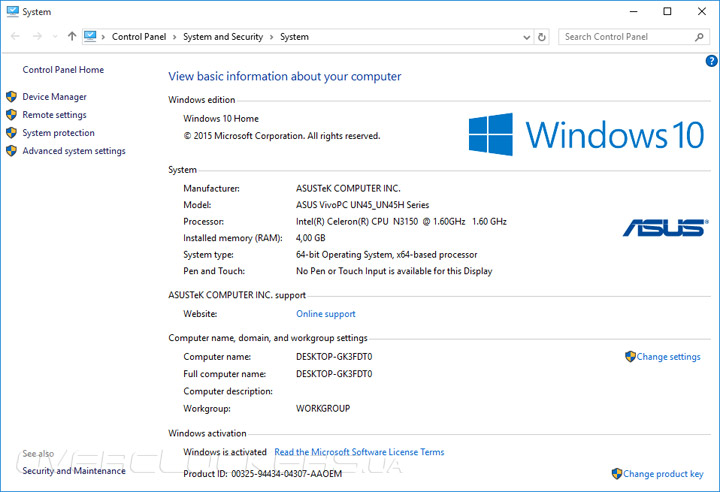Read the Microsoft Software License Terms
Screen dimensions: 720x492
pos(359,452)
